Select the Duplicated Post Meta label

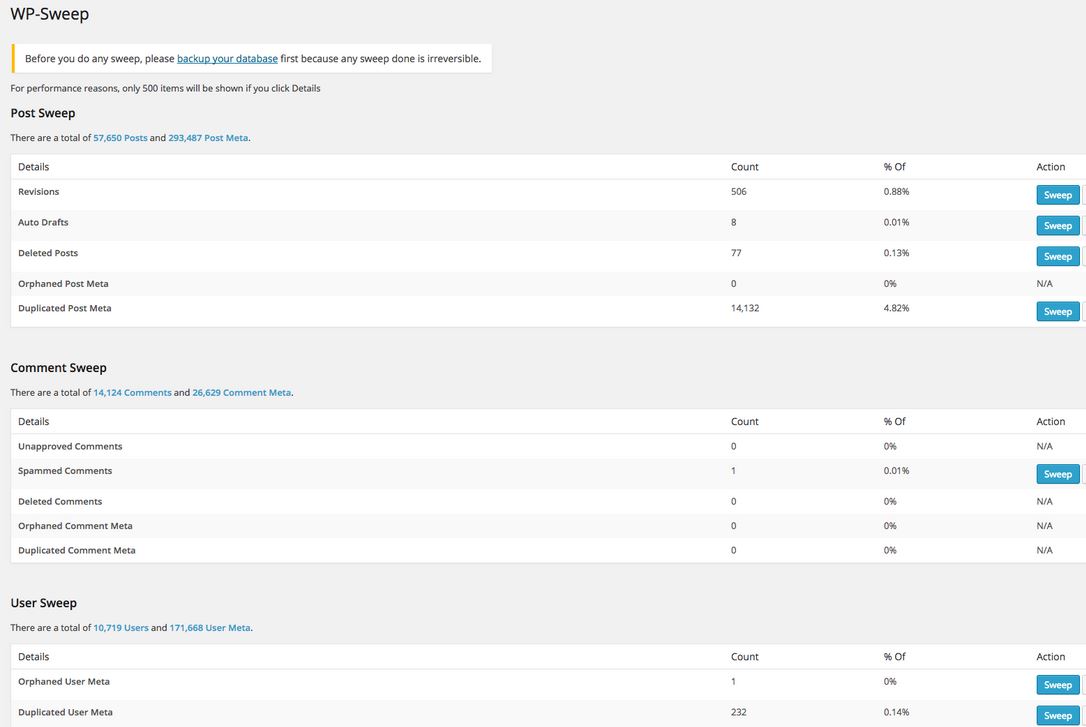pos(64,308)
